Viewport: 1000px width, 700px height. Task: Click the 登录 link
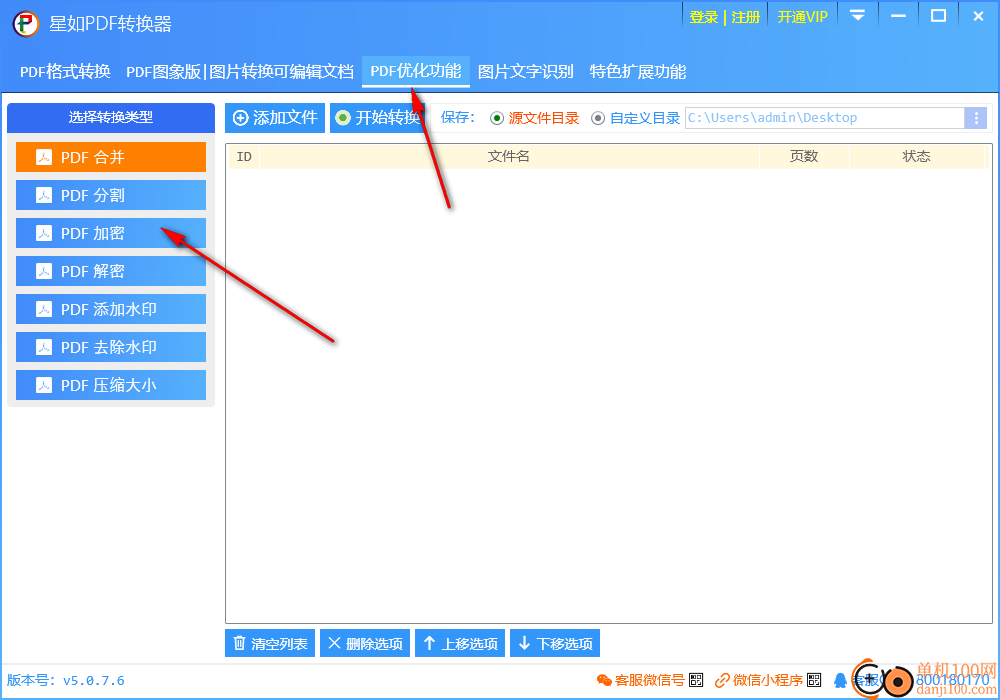coord(703,17)
